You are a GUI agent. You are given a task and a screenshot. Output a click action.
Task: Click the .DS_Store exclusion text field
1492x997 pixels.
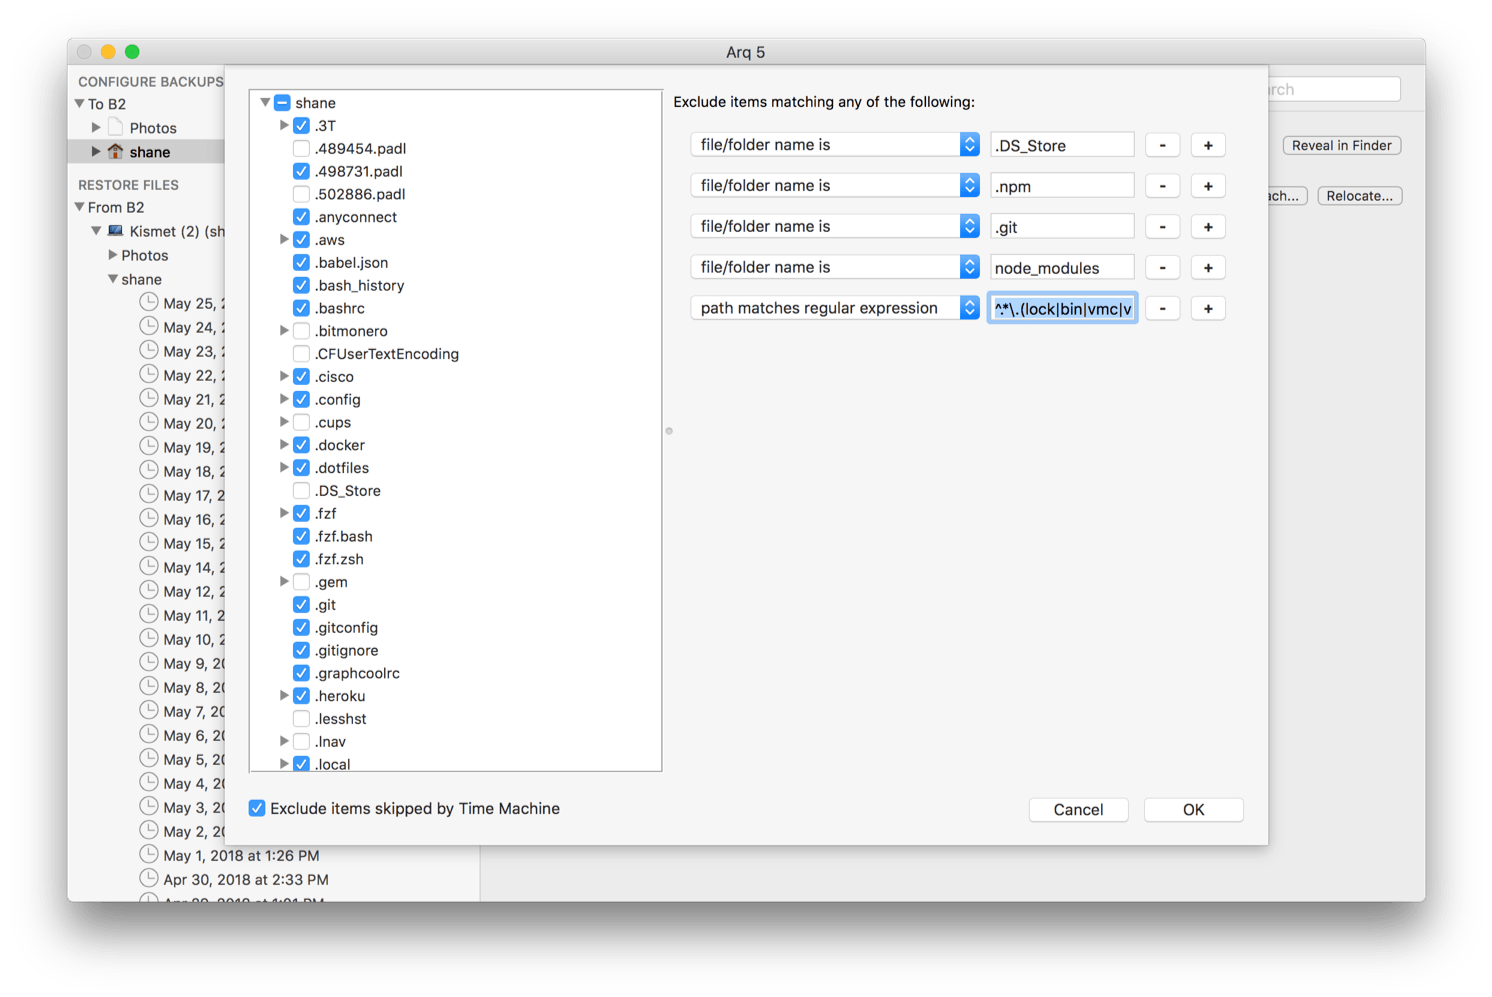[x=1062, y=145]
